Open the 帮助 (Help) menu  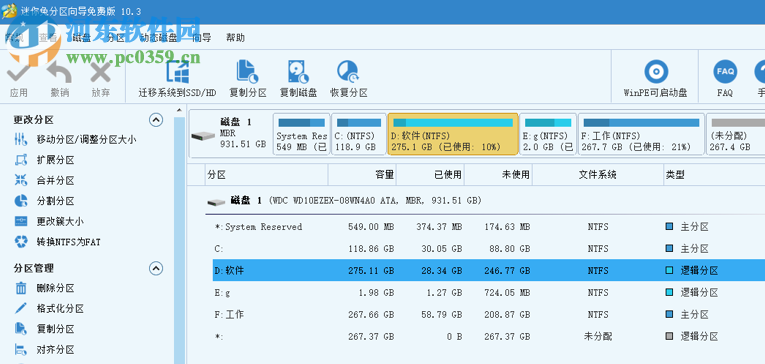(x=236, y=38)
